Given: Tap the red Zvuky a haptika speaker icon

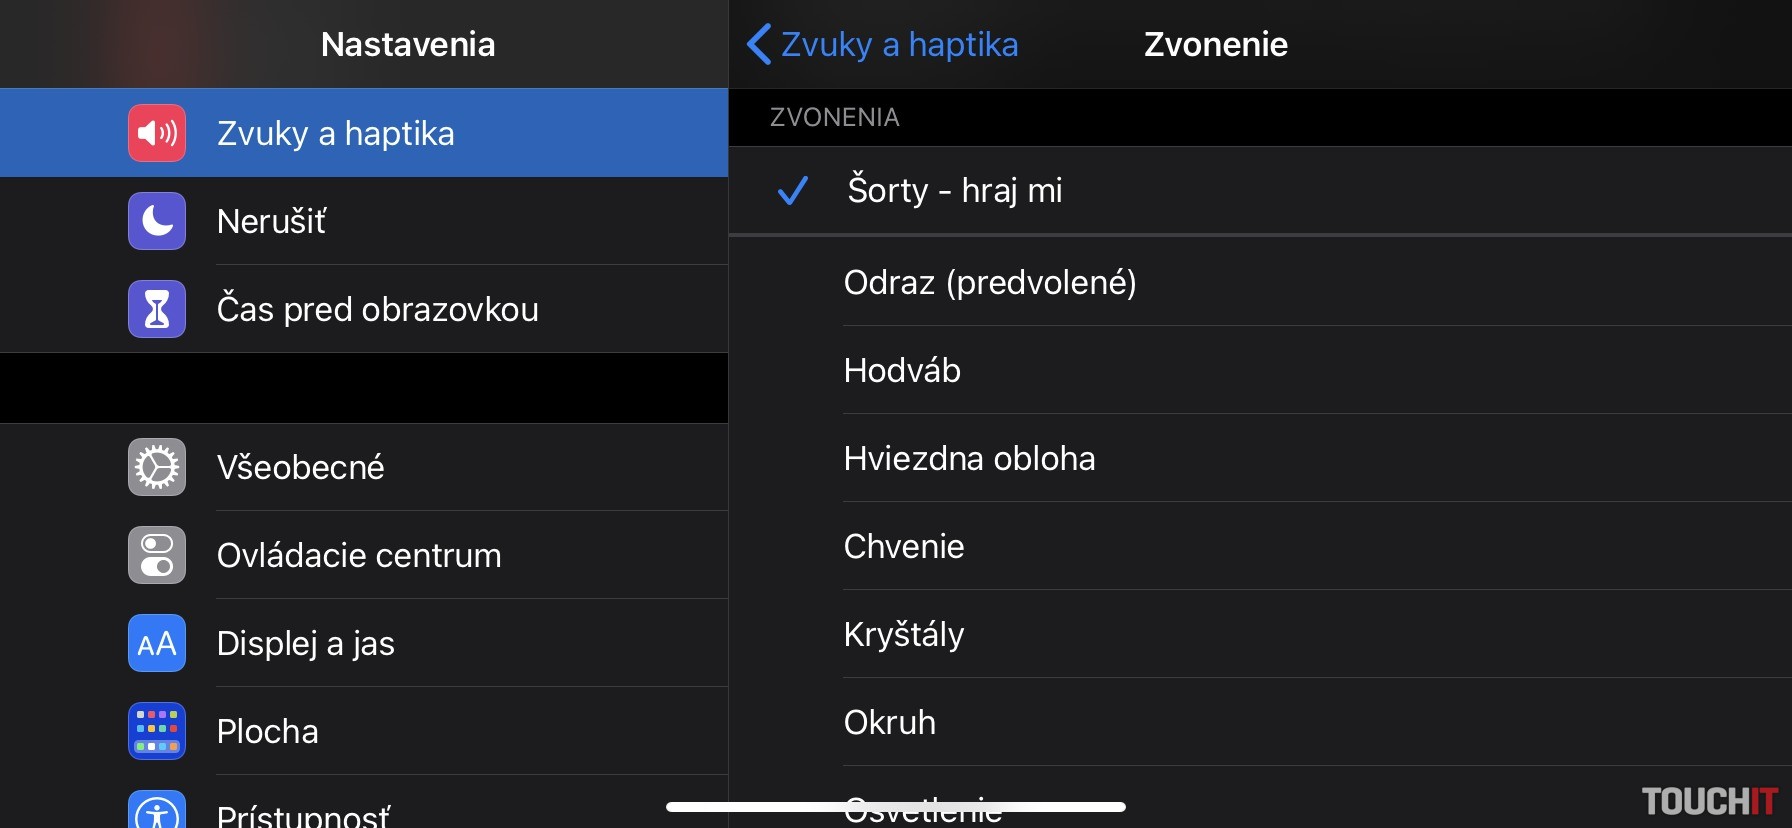Looking at the screenshot, I should (157, 133).
